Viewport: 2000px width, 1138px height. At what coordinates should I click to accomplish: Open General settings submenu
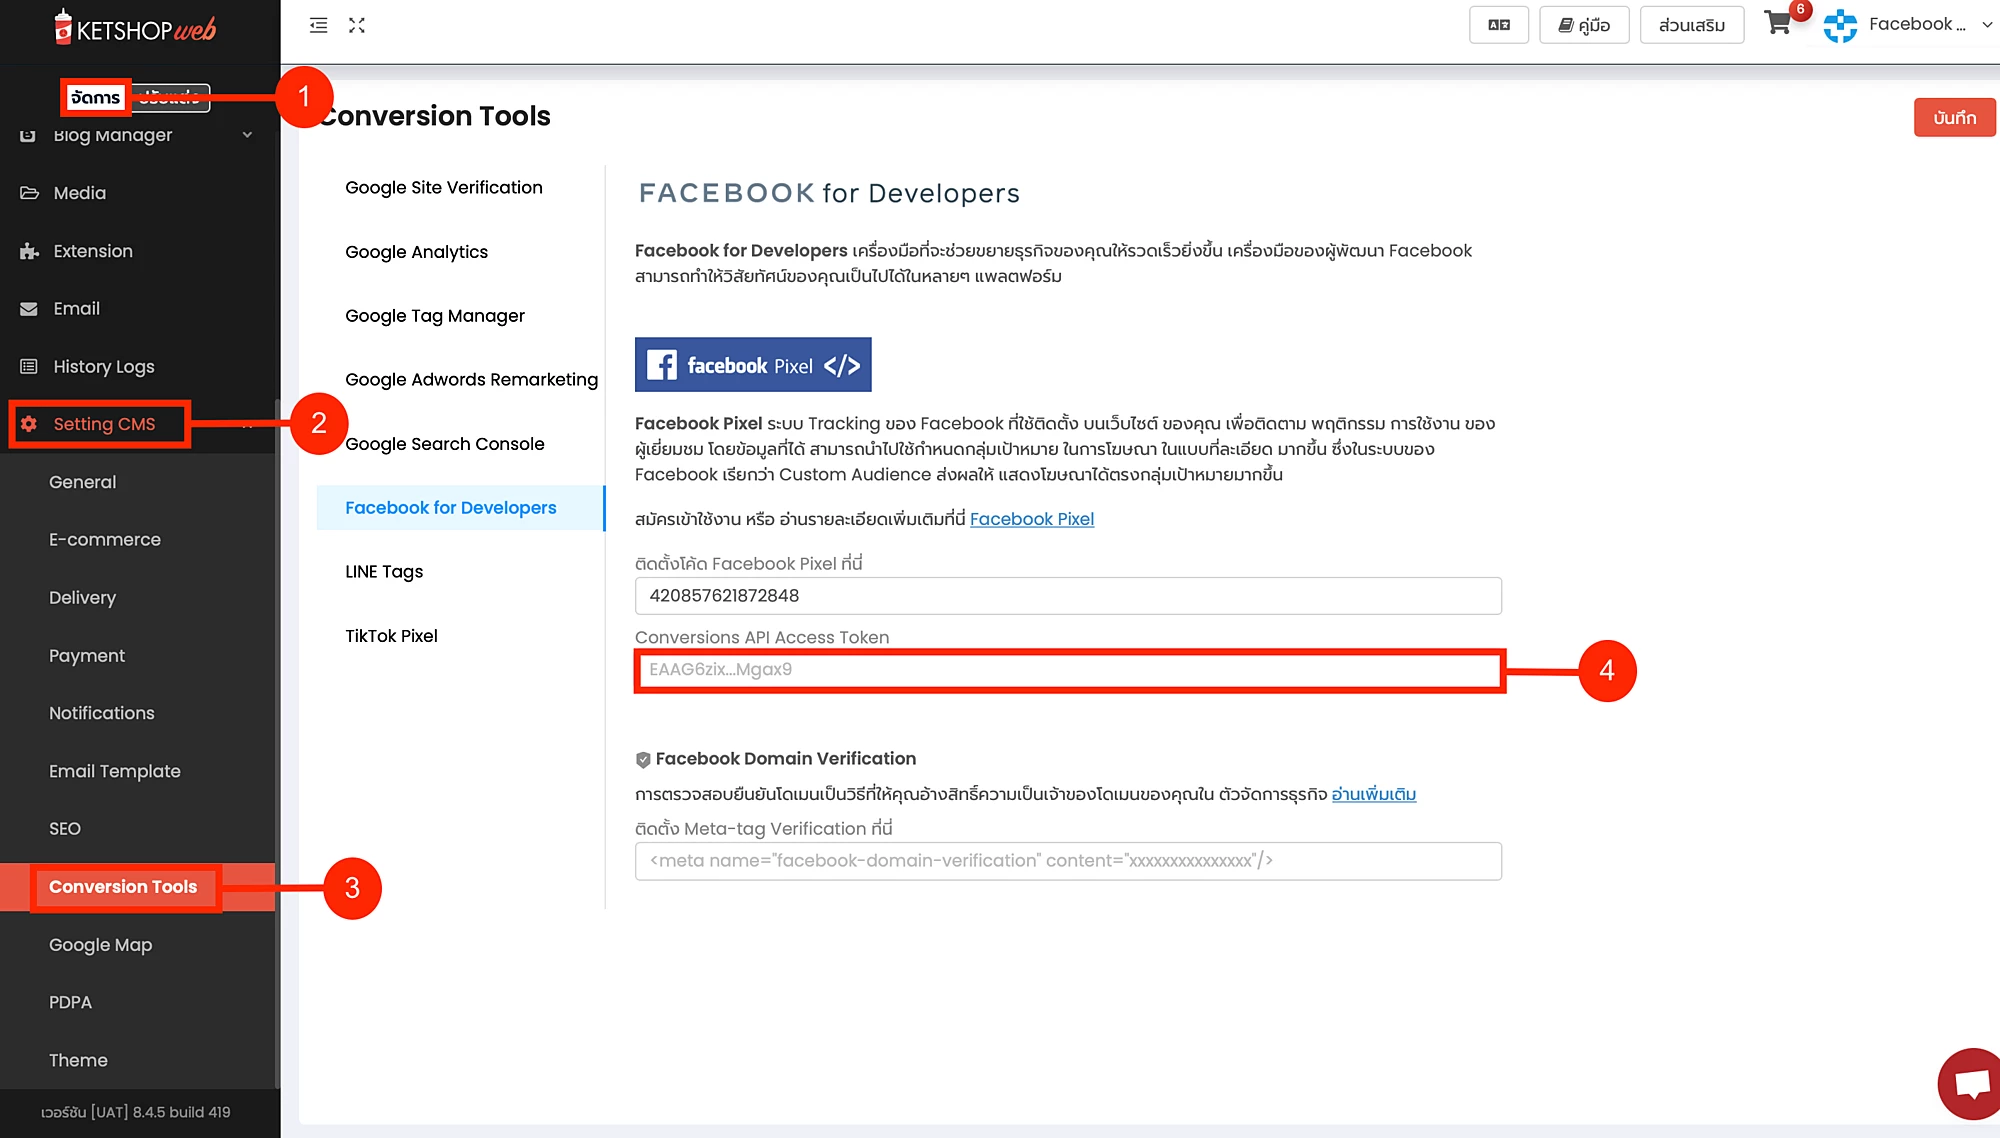click(83, 482)
